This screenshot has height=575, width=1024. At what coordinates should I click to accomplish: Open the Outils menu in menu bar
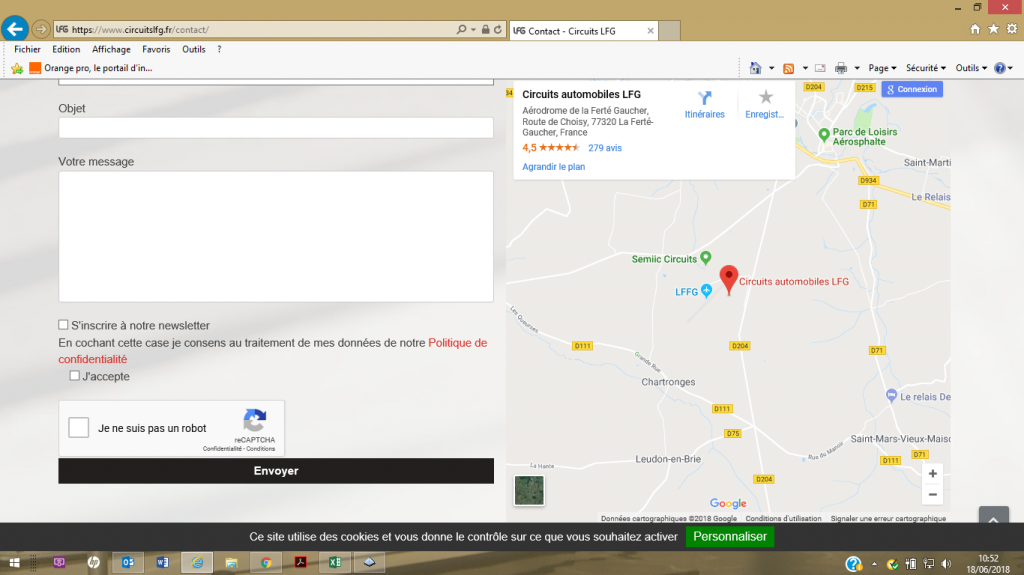pos(193,49)
